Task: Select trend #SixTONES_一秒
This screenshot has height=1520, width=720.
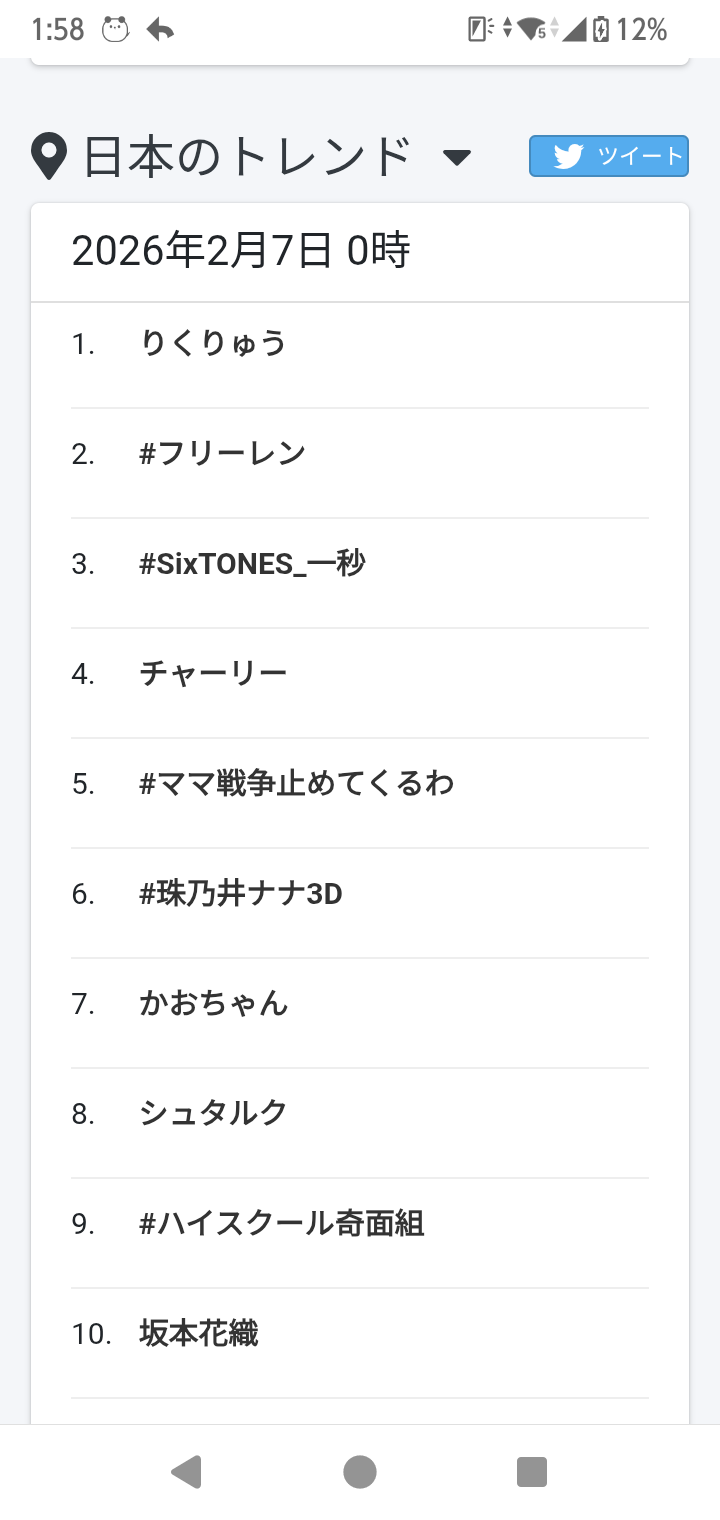Action: (253, 564)
